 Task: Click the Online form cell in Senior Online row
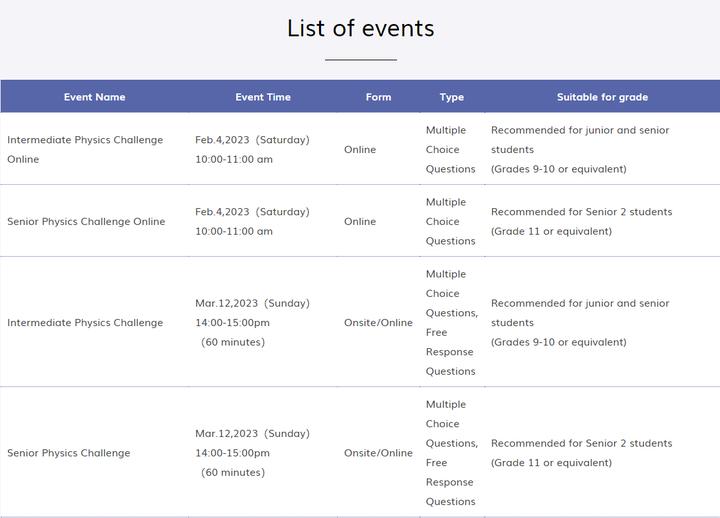[x=360, y=221]
